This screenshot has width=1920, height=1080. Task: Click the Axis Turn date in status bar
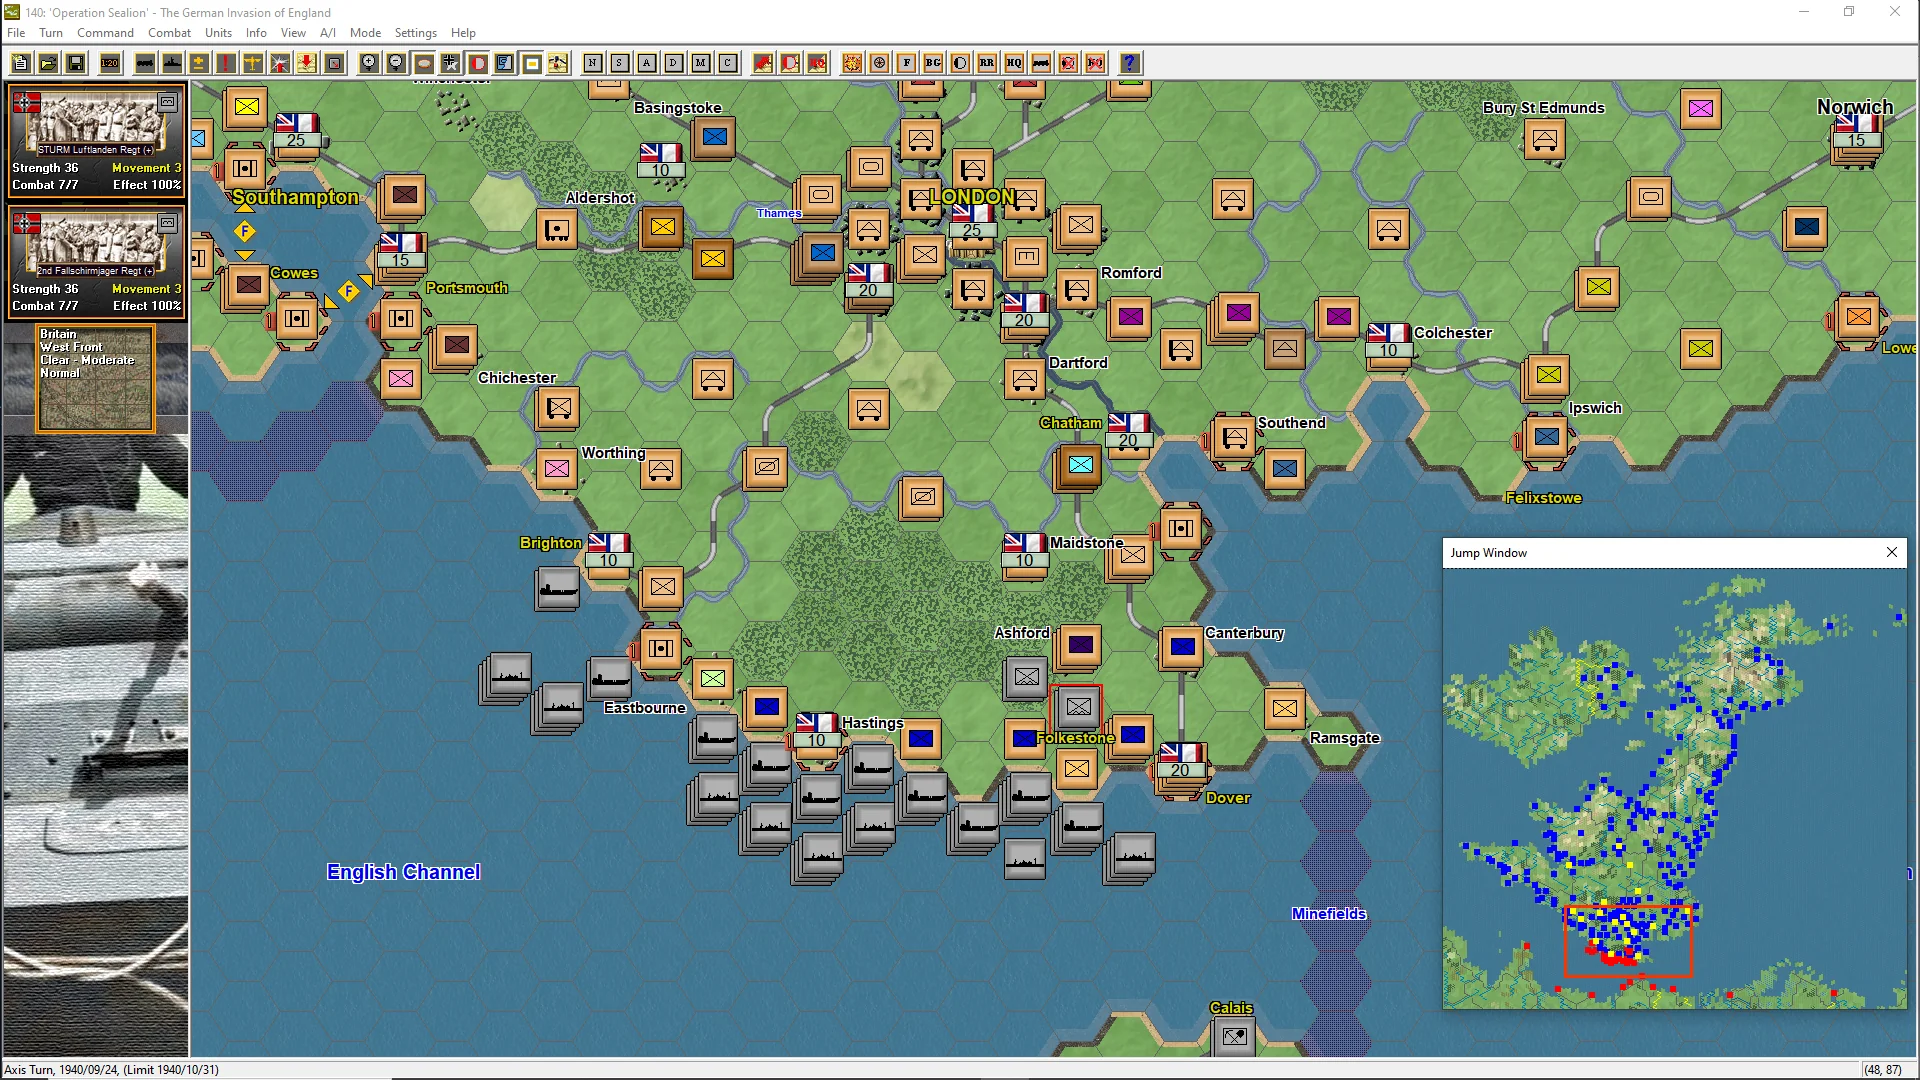tap(112, 1069)
